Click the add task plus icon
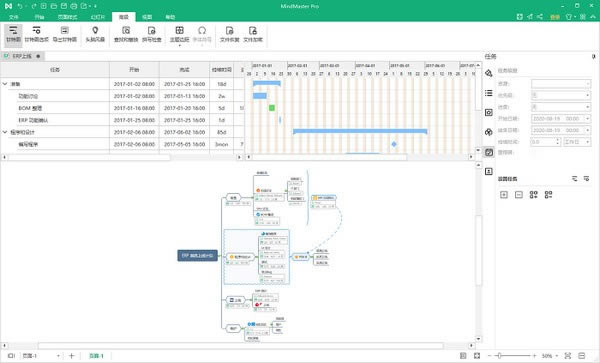The width and height of the screenshot is (600, 363). [504, 195]
